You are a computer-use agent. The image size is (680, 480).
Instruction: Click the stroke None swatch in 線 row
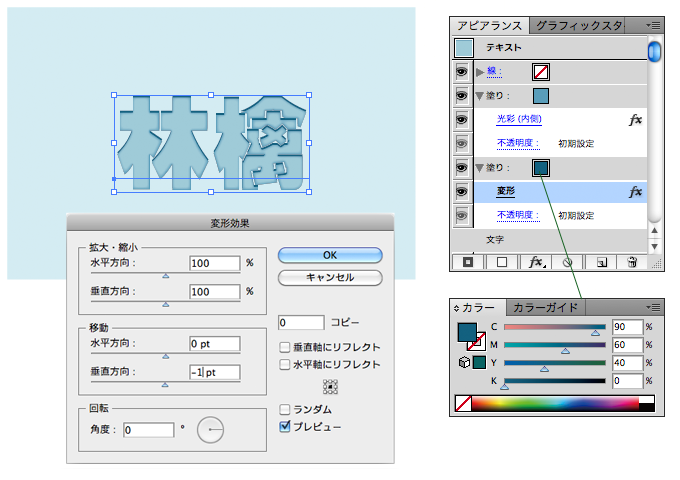pos(541,72)
